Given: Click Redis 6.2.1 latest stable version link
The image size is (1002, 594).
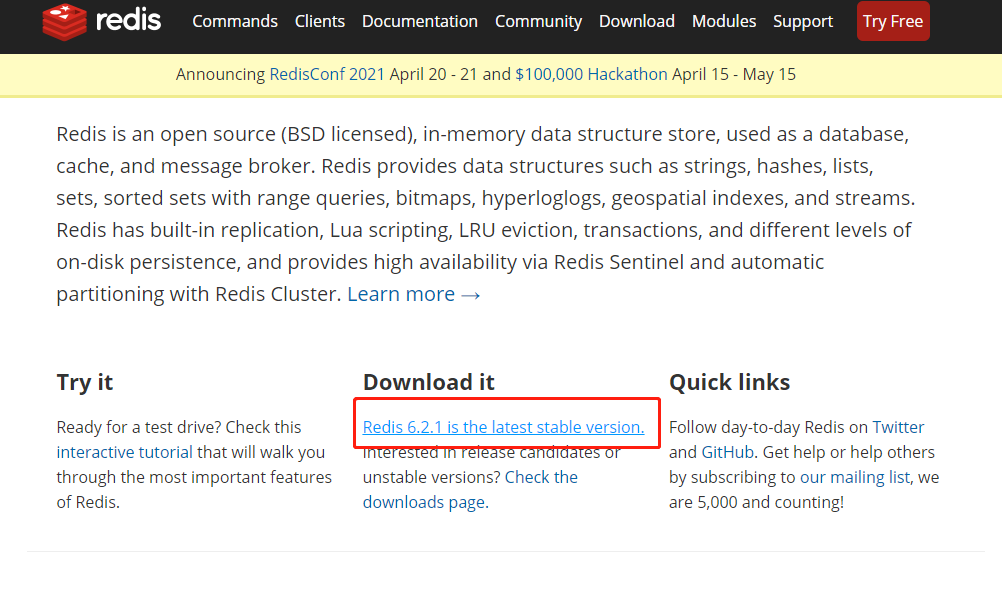Looking at the screenshot, I should (503, 427).
